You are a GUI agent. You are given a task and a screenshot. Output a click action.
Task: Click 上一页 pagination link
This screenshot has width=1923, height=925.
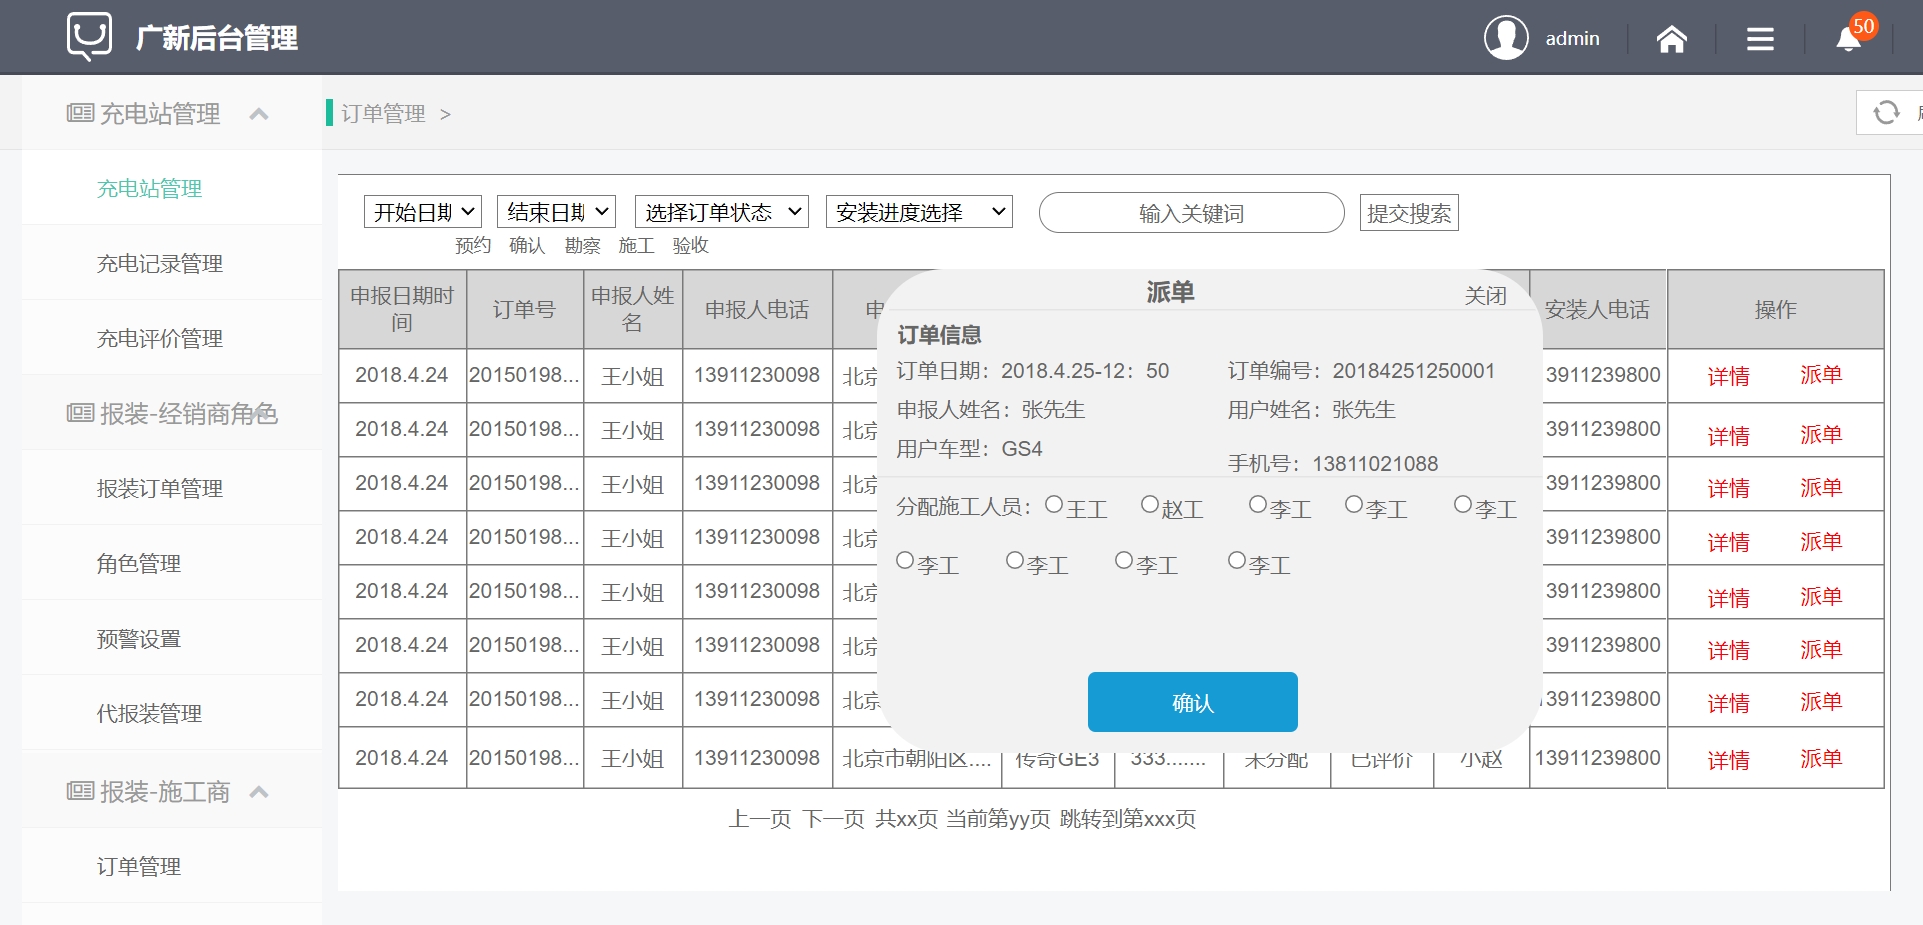pyautogui.click(x=760, y=819)
